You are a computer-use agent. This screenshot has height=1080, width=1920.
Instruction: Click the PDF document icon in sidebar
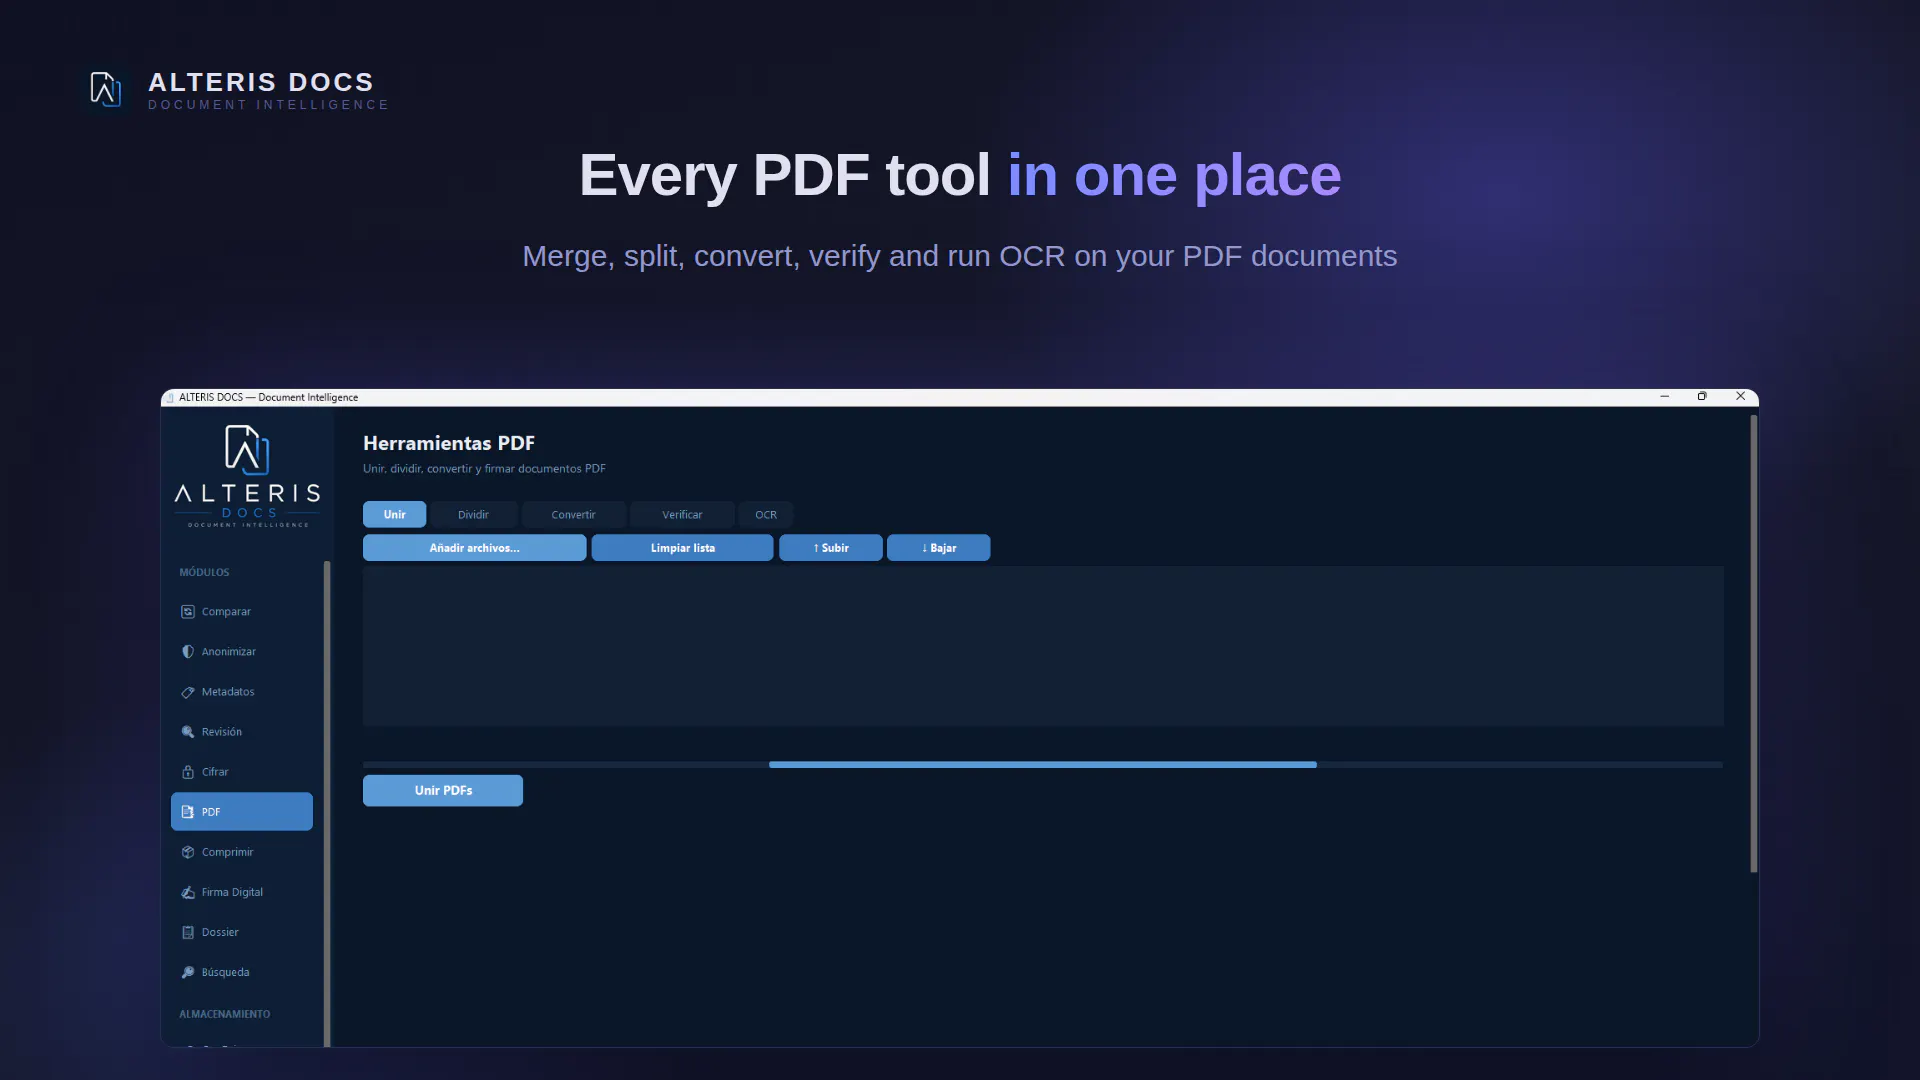[187, 812]
